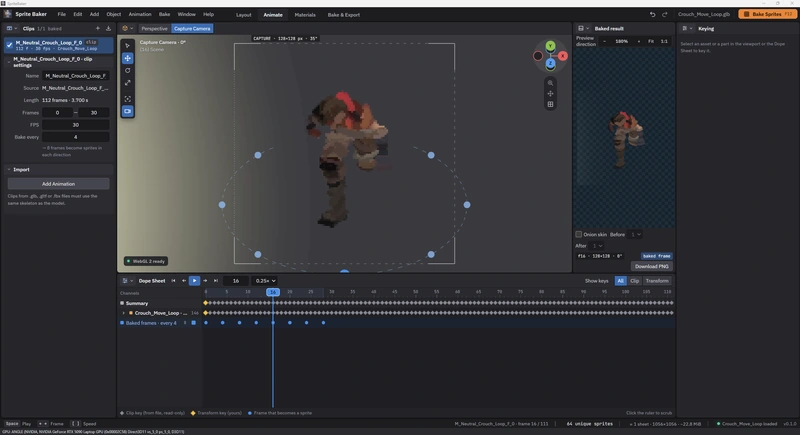Snap view to red X axis gizmo

coord(562,56)
